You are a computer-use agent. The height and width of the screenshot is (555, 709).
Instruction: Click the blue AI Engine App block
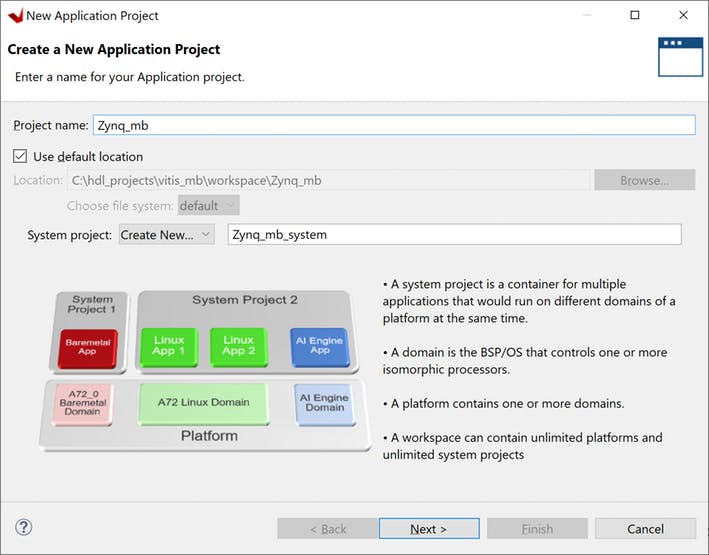[x=318, y=346]
